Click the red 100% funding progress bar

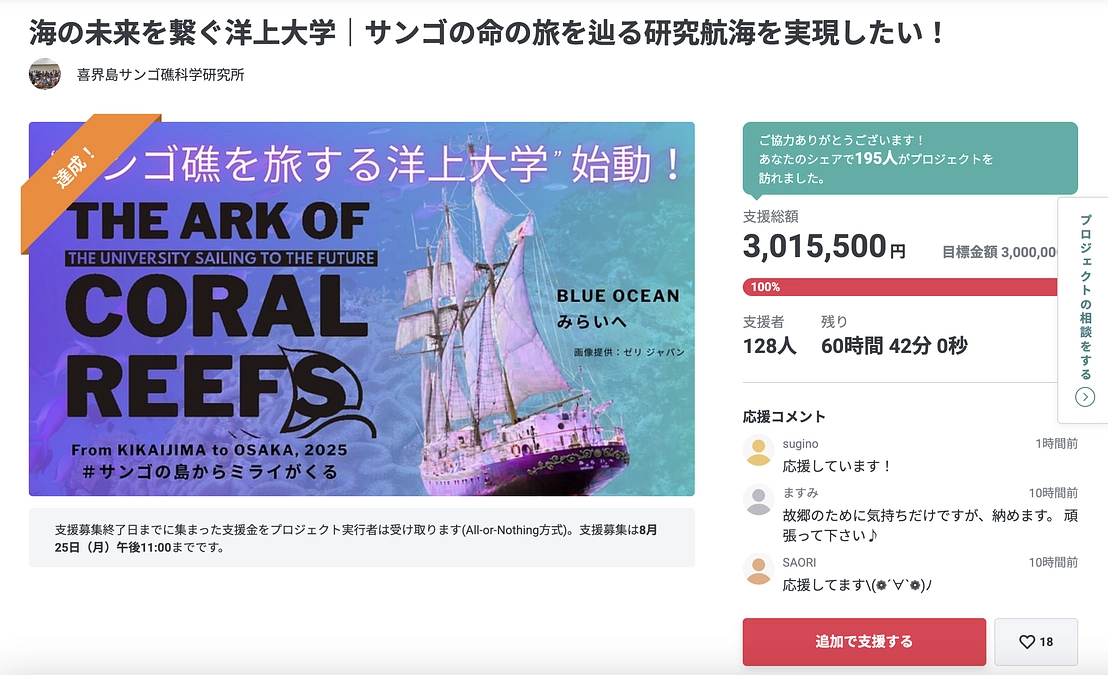coord(900,287)
